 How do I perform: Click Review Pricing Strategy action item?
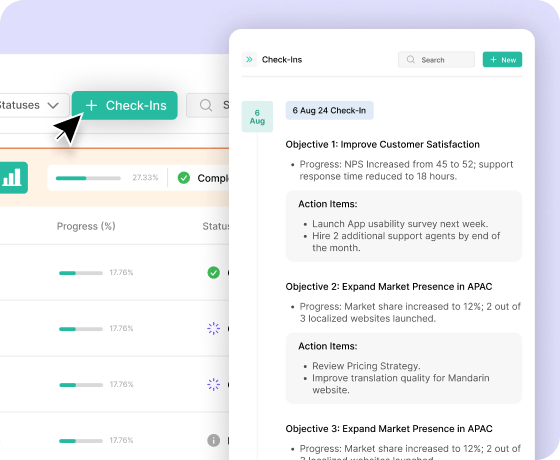click(366, 366)
